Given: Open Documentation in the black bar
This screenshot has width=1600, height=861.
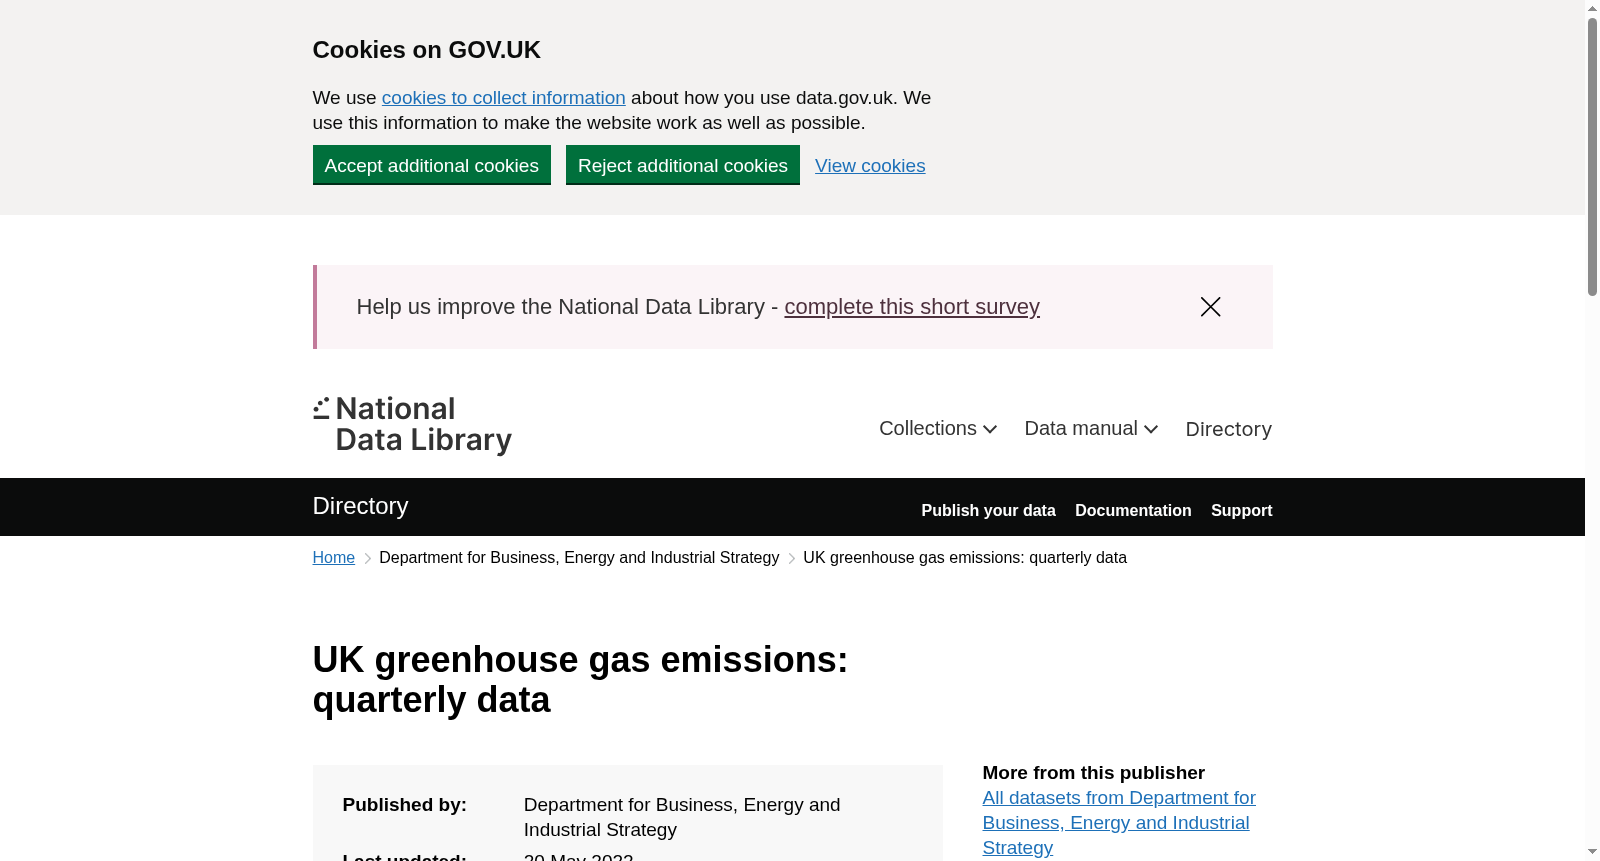Looking at the screenshot, I should click(1133, 510).
